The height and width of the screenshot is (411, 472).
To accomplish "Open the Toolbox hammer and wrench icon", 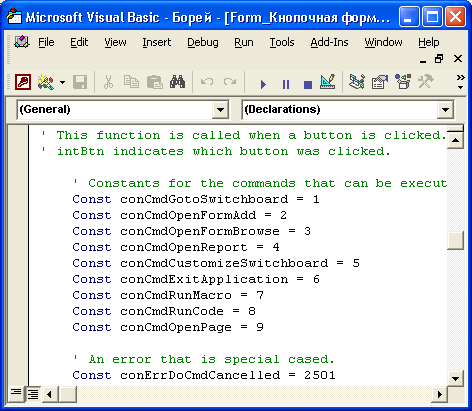I will click(426, 82).
